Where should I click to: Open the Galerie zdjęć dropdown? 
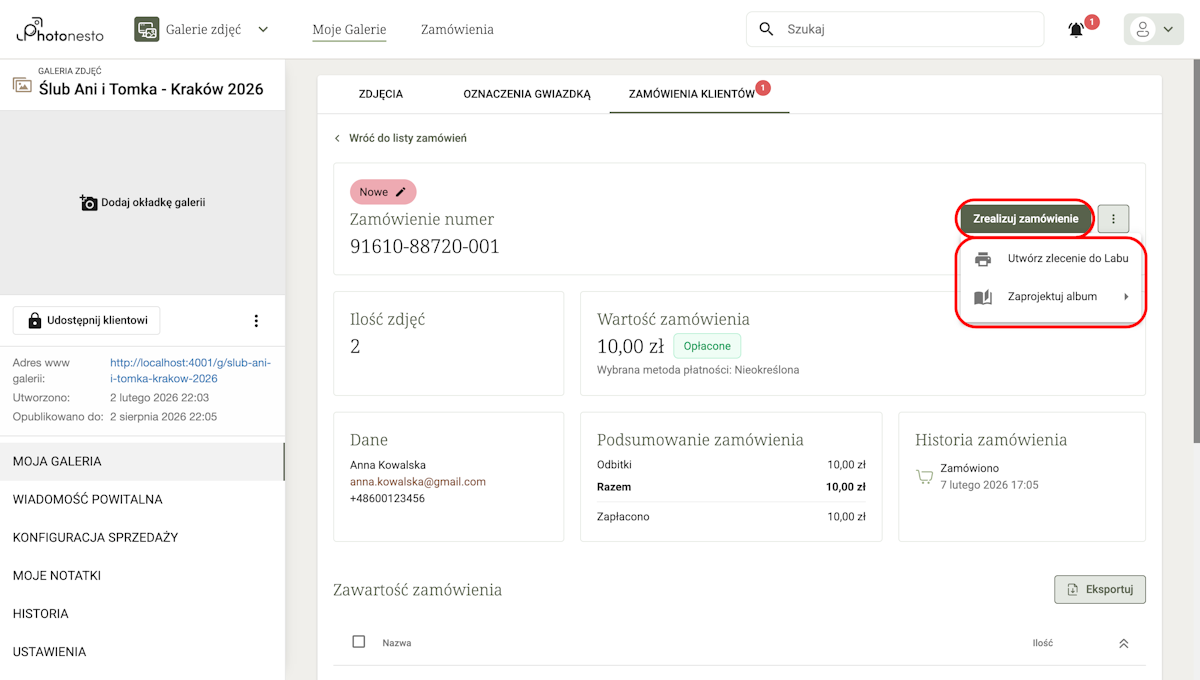[202, 30]
